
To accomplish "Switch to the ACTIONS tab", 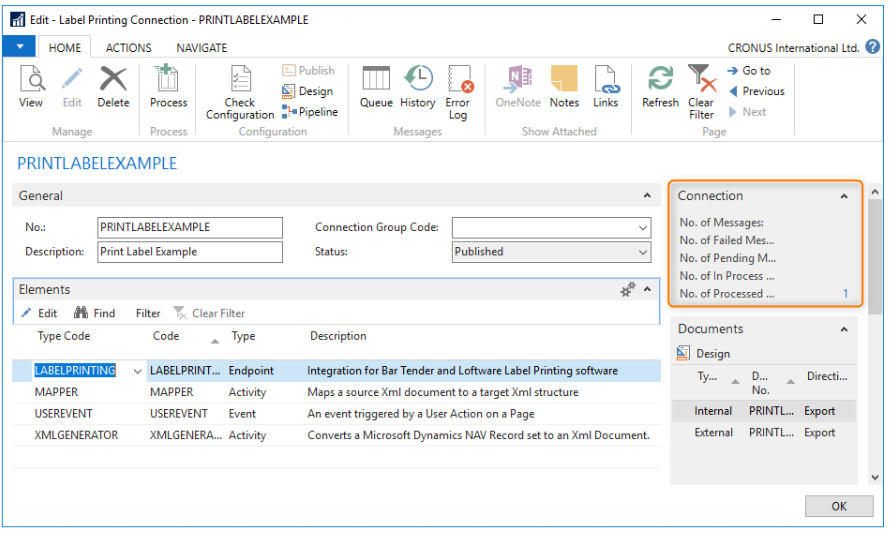I will pyautogui.click(x=129, y=48).
